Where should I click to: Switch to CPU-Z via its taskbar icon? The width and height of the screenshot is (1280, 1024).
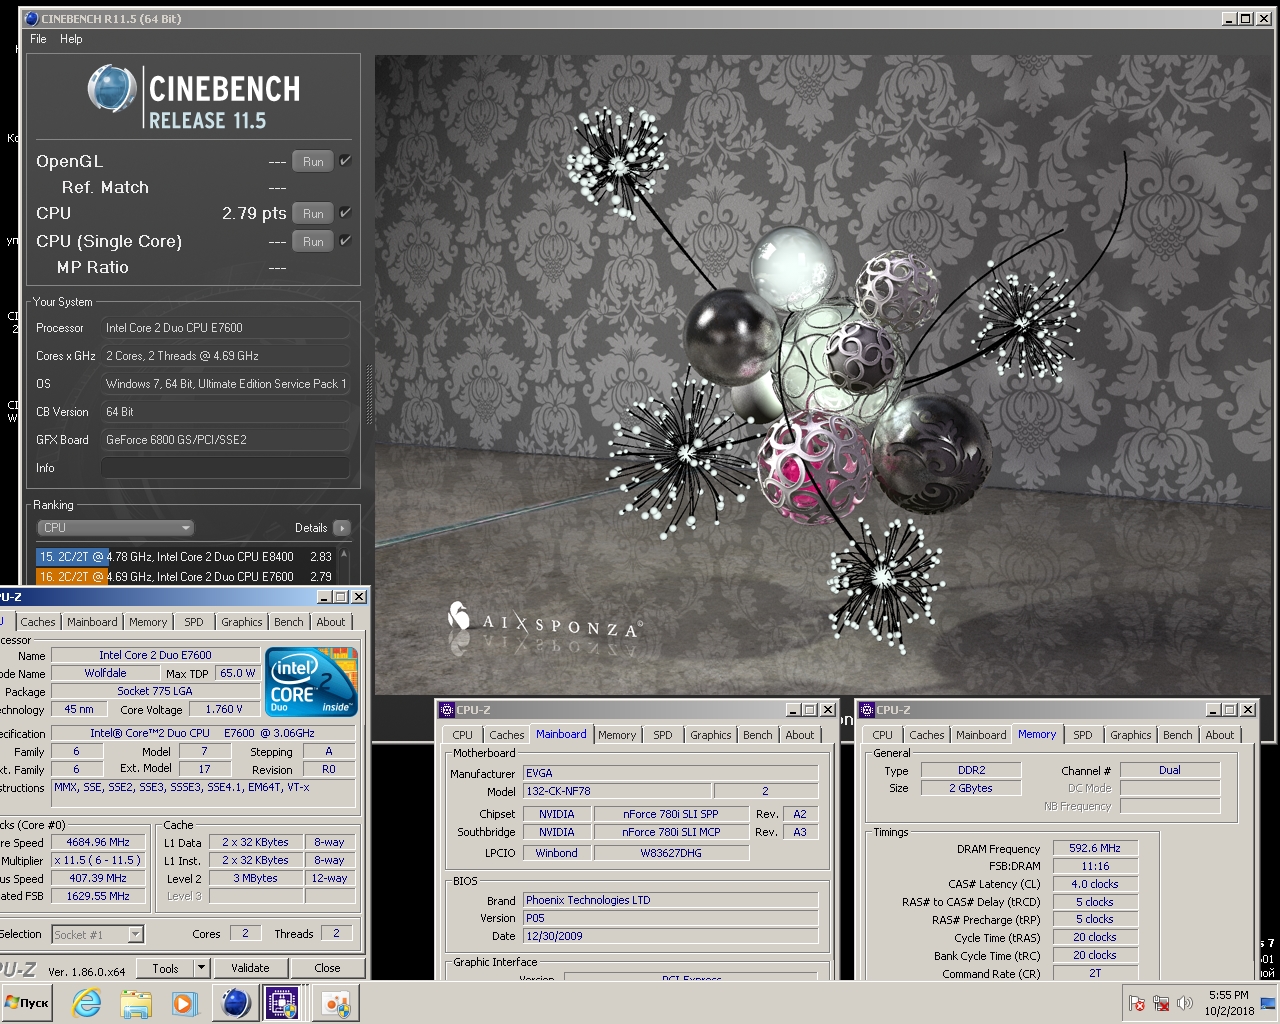[x=282, y=1003]
